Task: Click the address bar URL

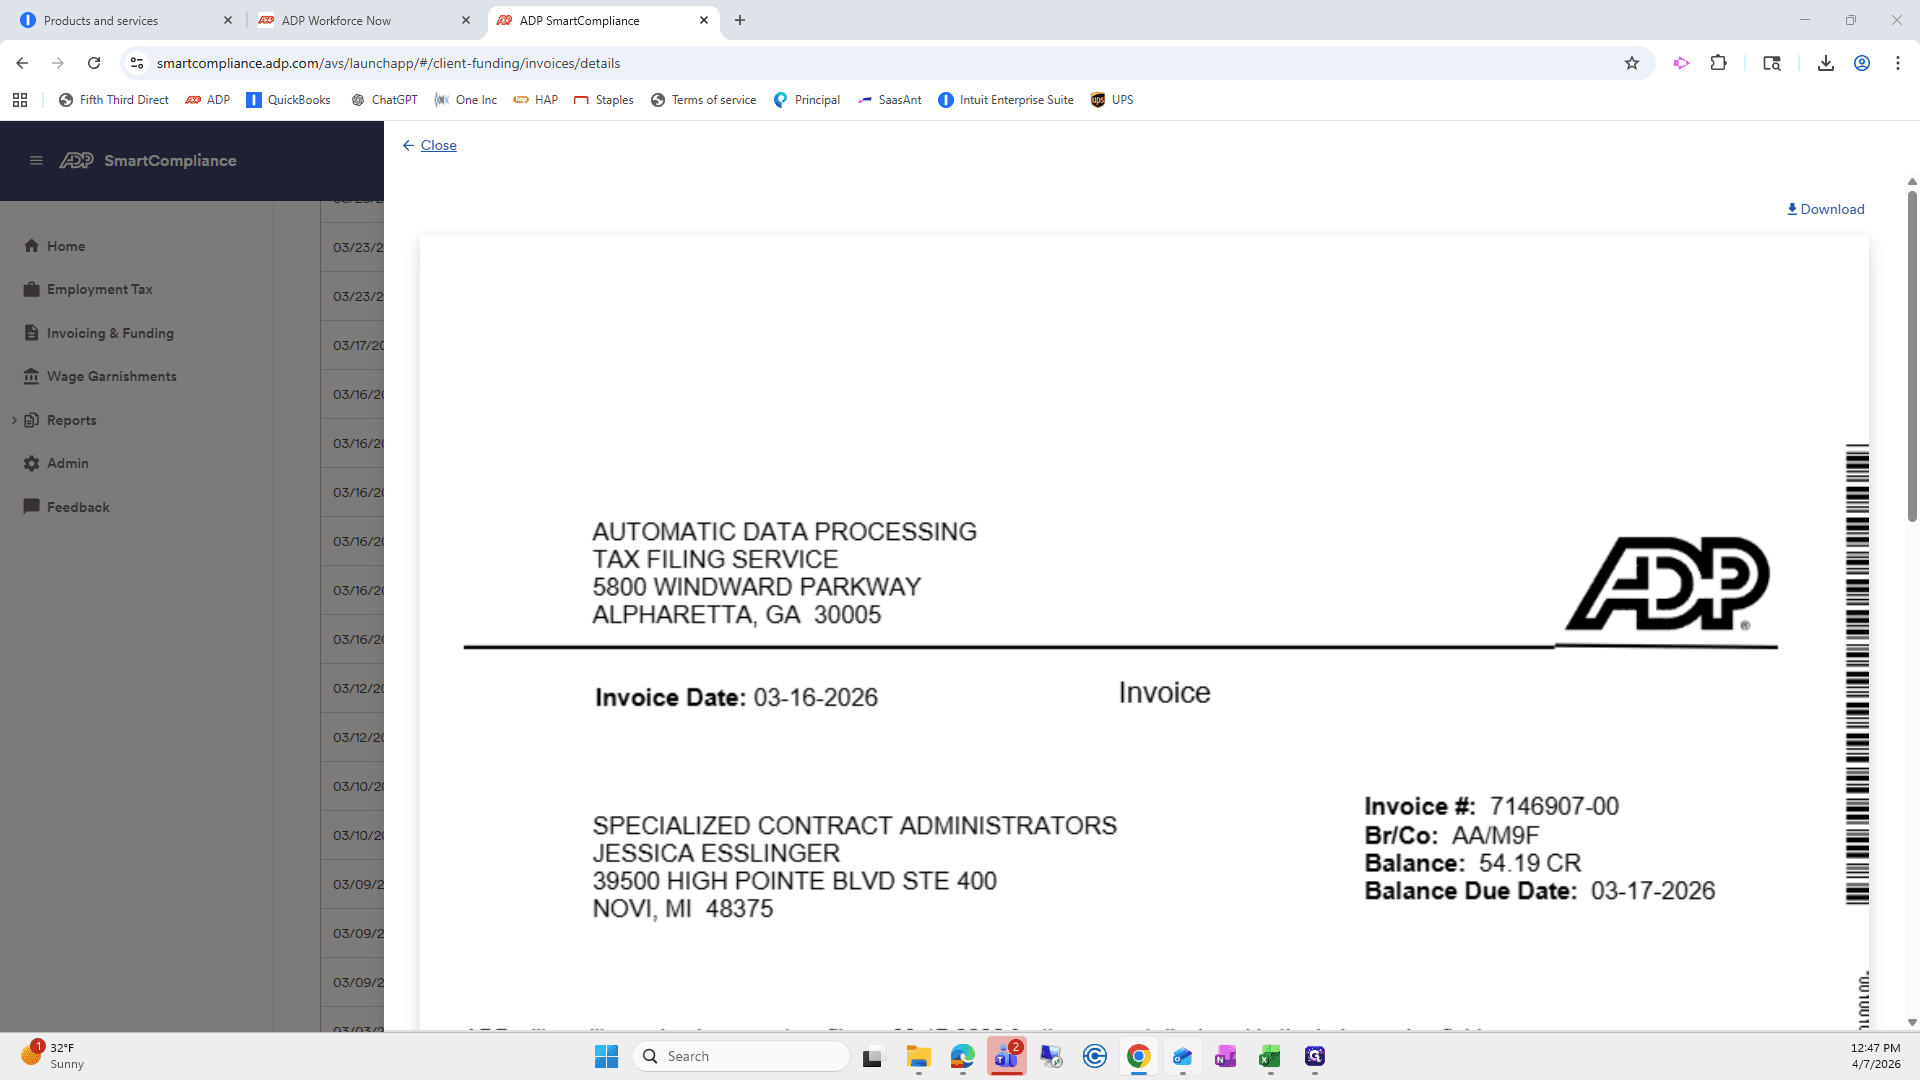Action: (388, 63)
